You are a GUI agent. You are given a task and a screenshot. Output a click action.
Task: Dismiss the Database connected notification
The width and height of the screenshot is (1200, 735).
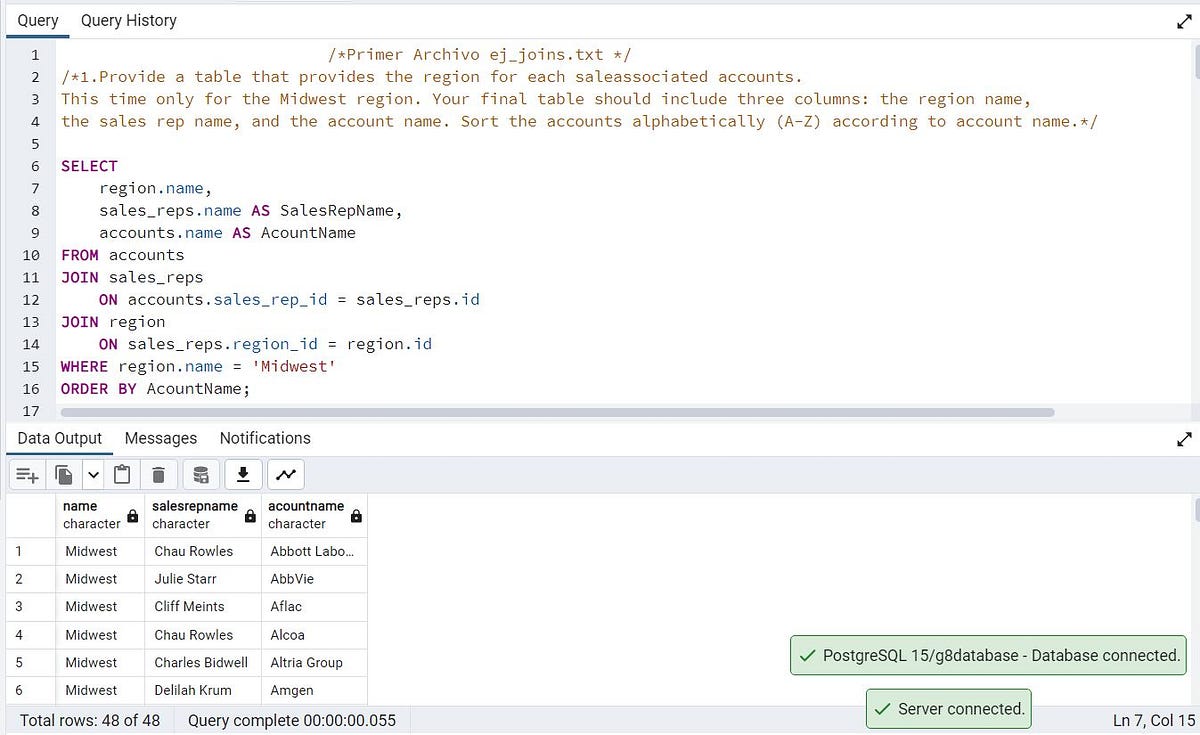[988, 656]
